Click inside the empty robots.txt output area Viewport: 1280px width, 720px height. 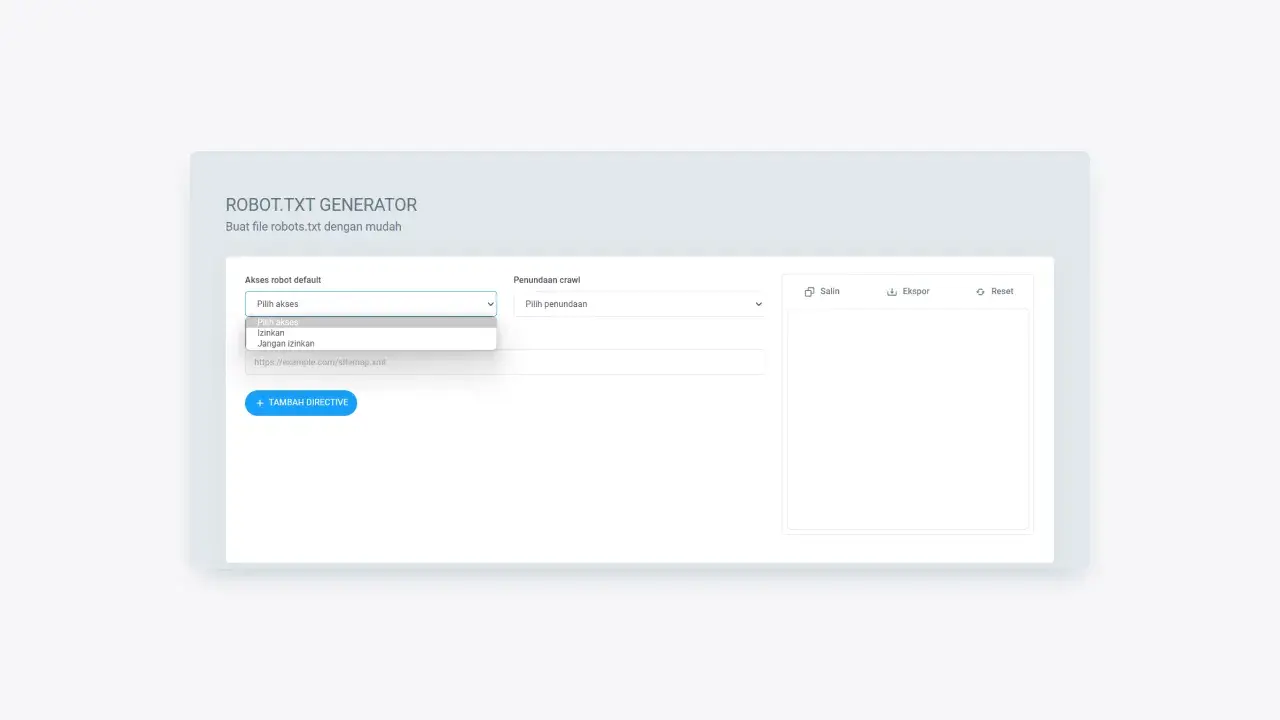(x=907, y=420)
